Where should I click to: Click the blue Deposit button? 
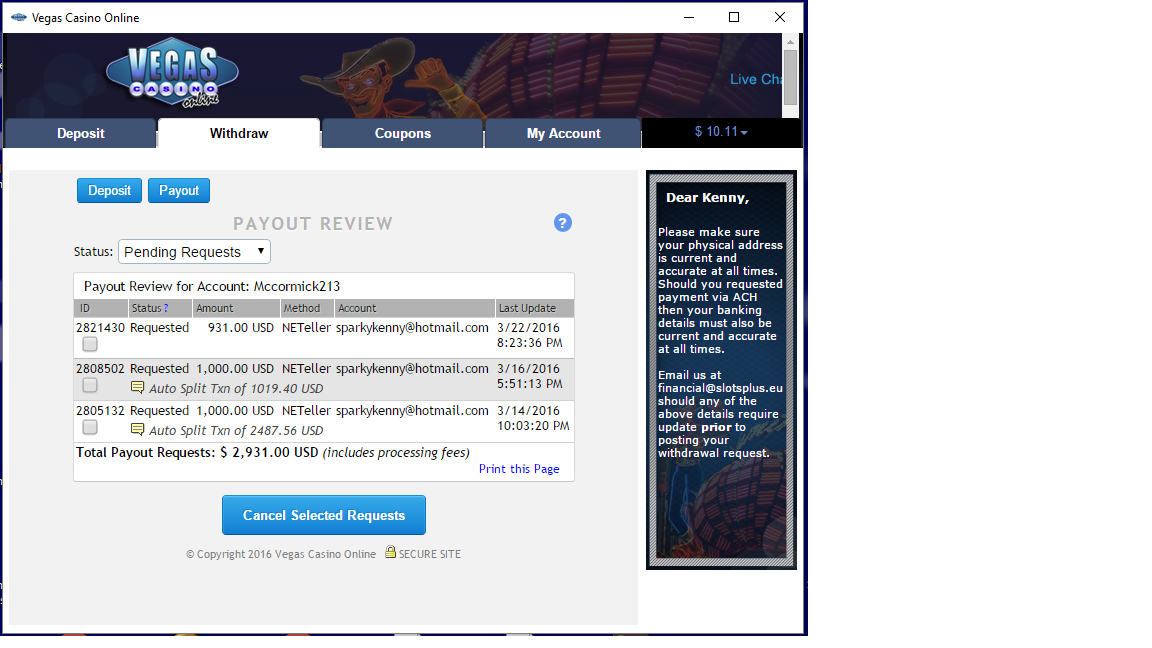tap(109, 190)
